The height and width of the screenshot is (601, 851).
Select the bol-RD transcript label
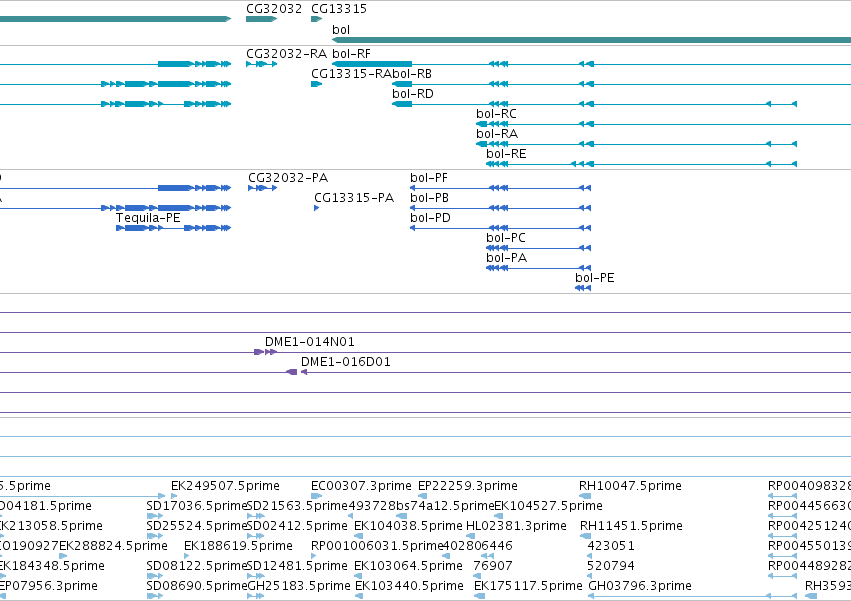click(x=413, y=94)
